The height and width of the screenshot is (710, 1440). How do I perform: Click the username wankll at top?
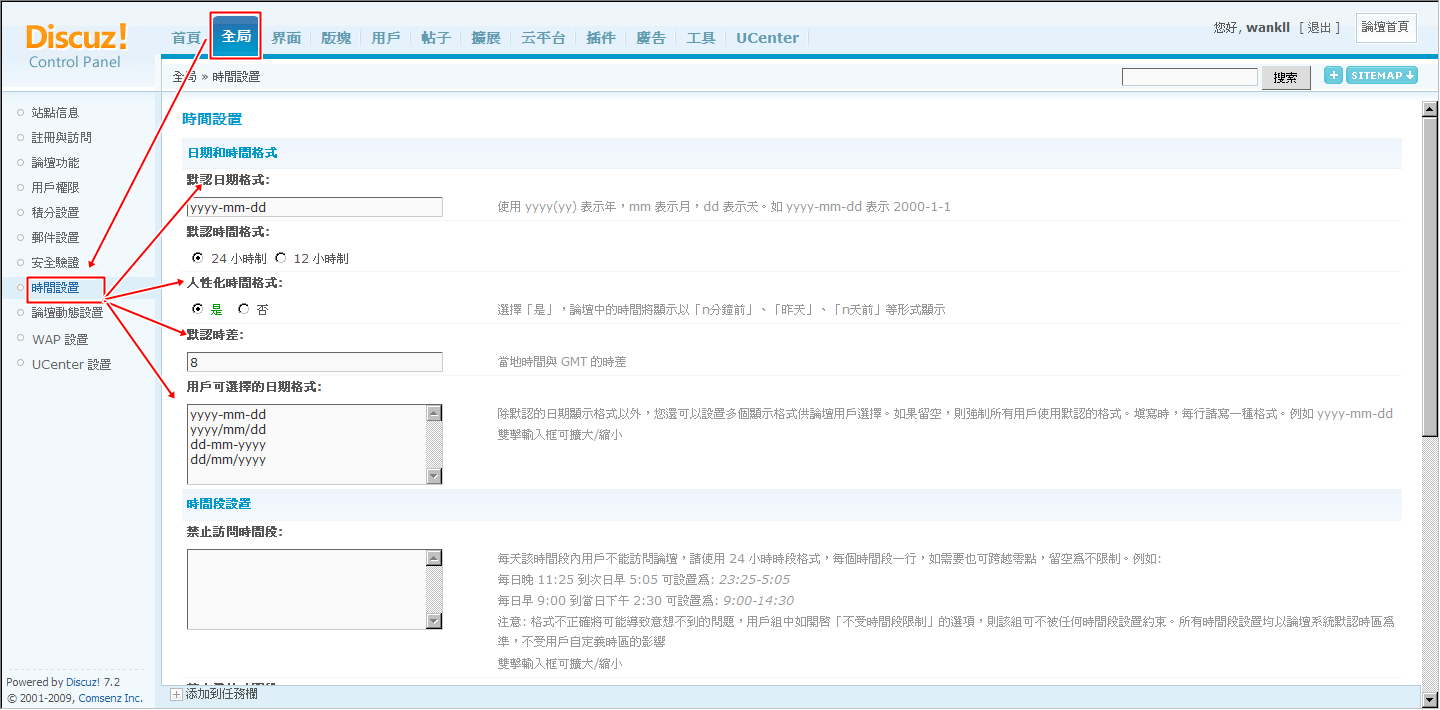click(x=1268, y=28)
